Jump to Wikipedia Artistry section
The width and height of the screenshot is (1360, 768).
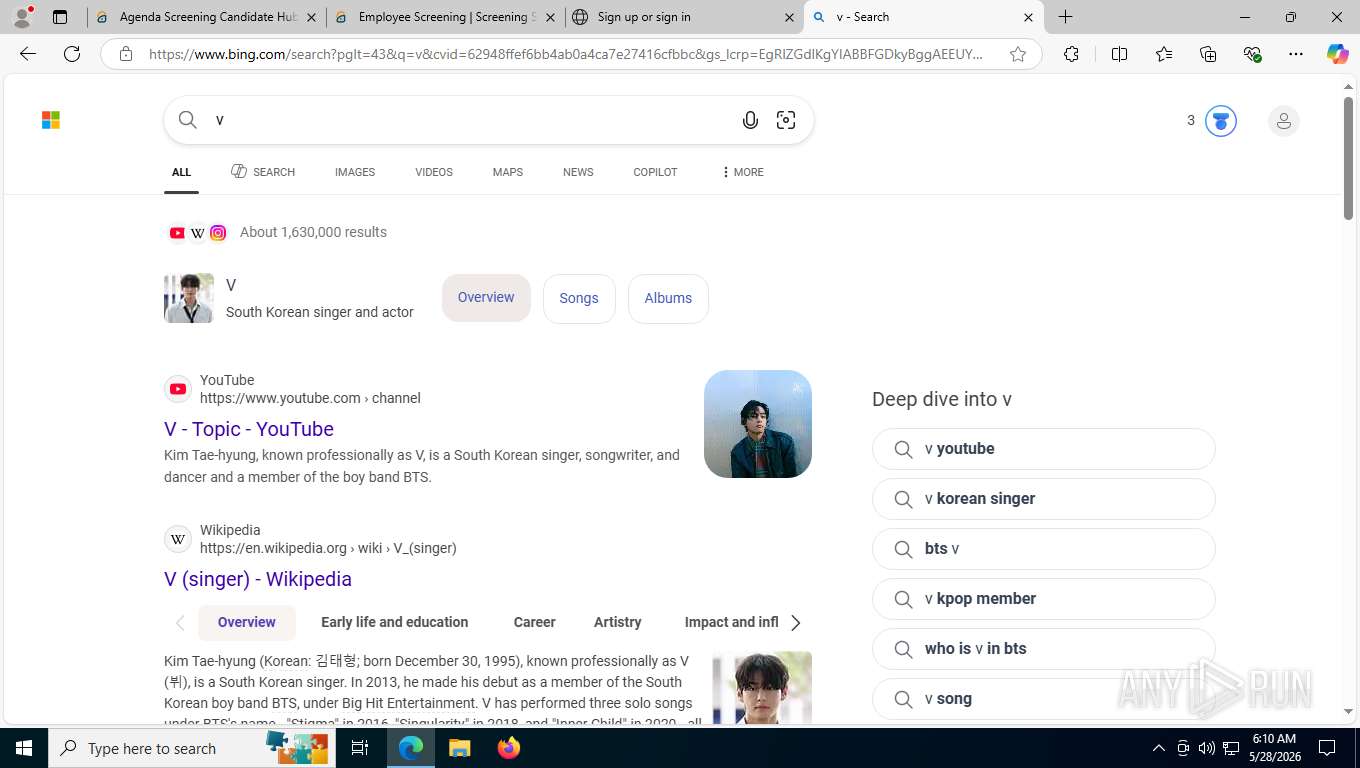coord(617,622)
